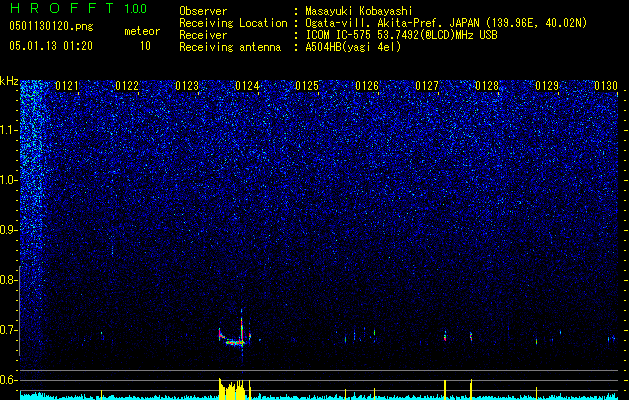Viewport: 629px width, 400px height.
Task: Click the kHz axis unit label
Action: click(9, 81)
